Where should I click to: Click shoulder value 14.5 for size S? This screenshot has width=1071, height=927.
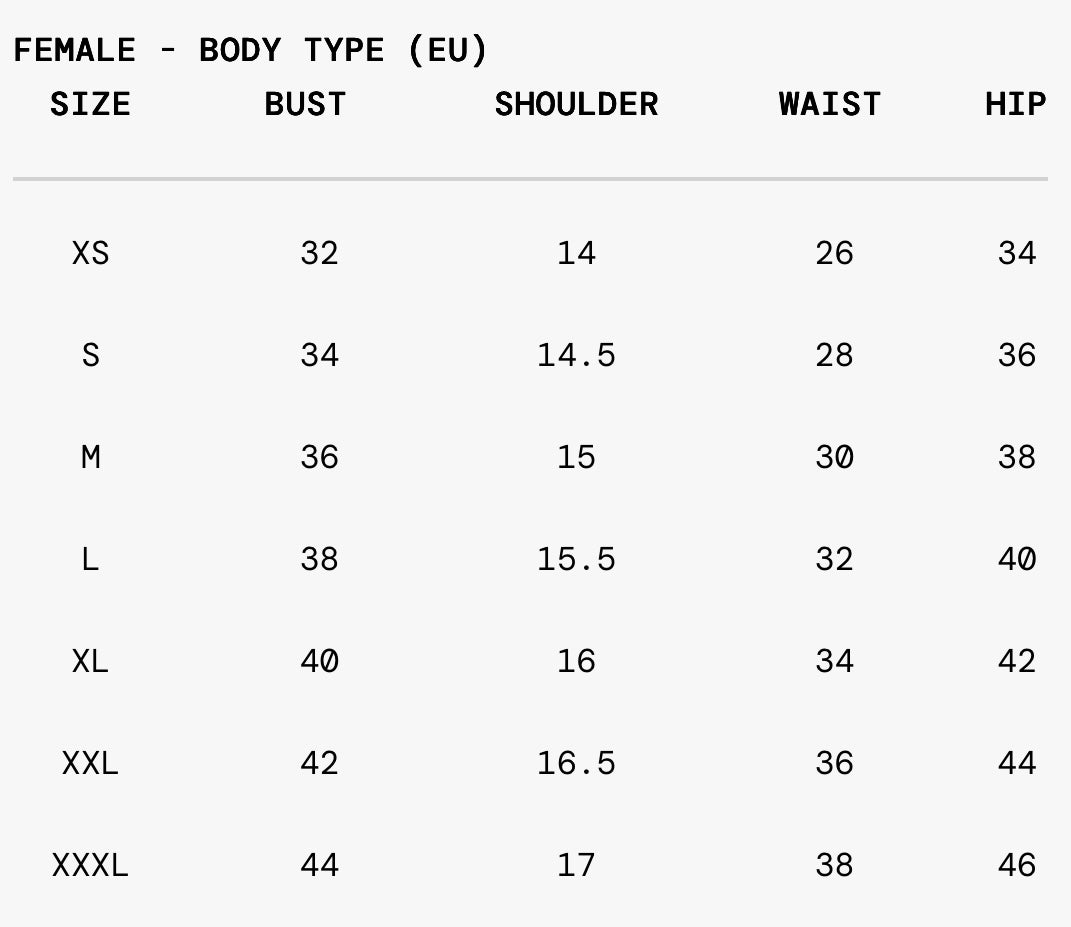coord(576,355)
